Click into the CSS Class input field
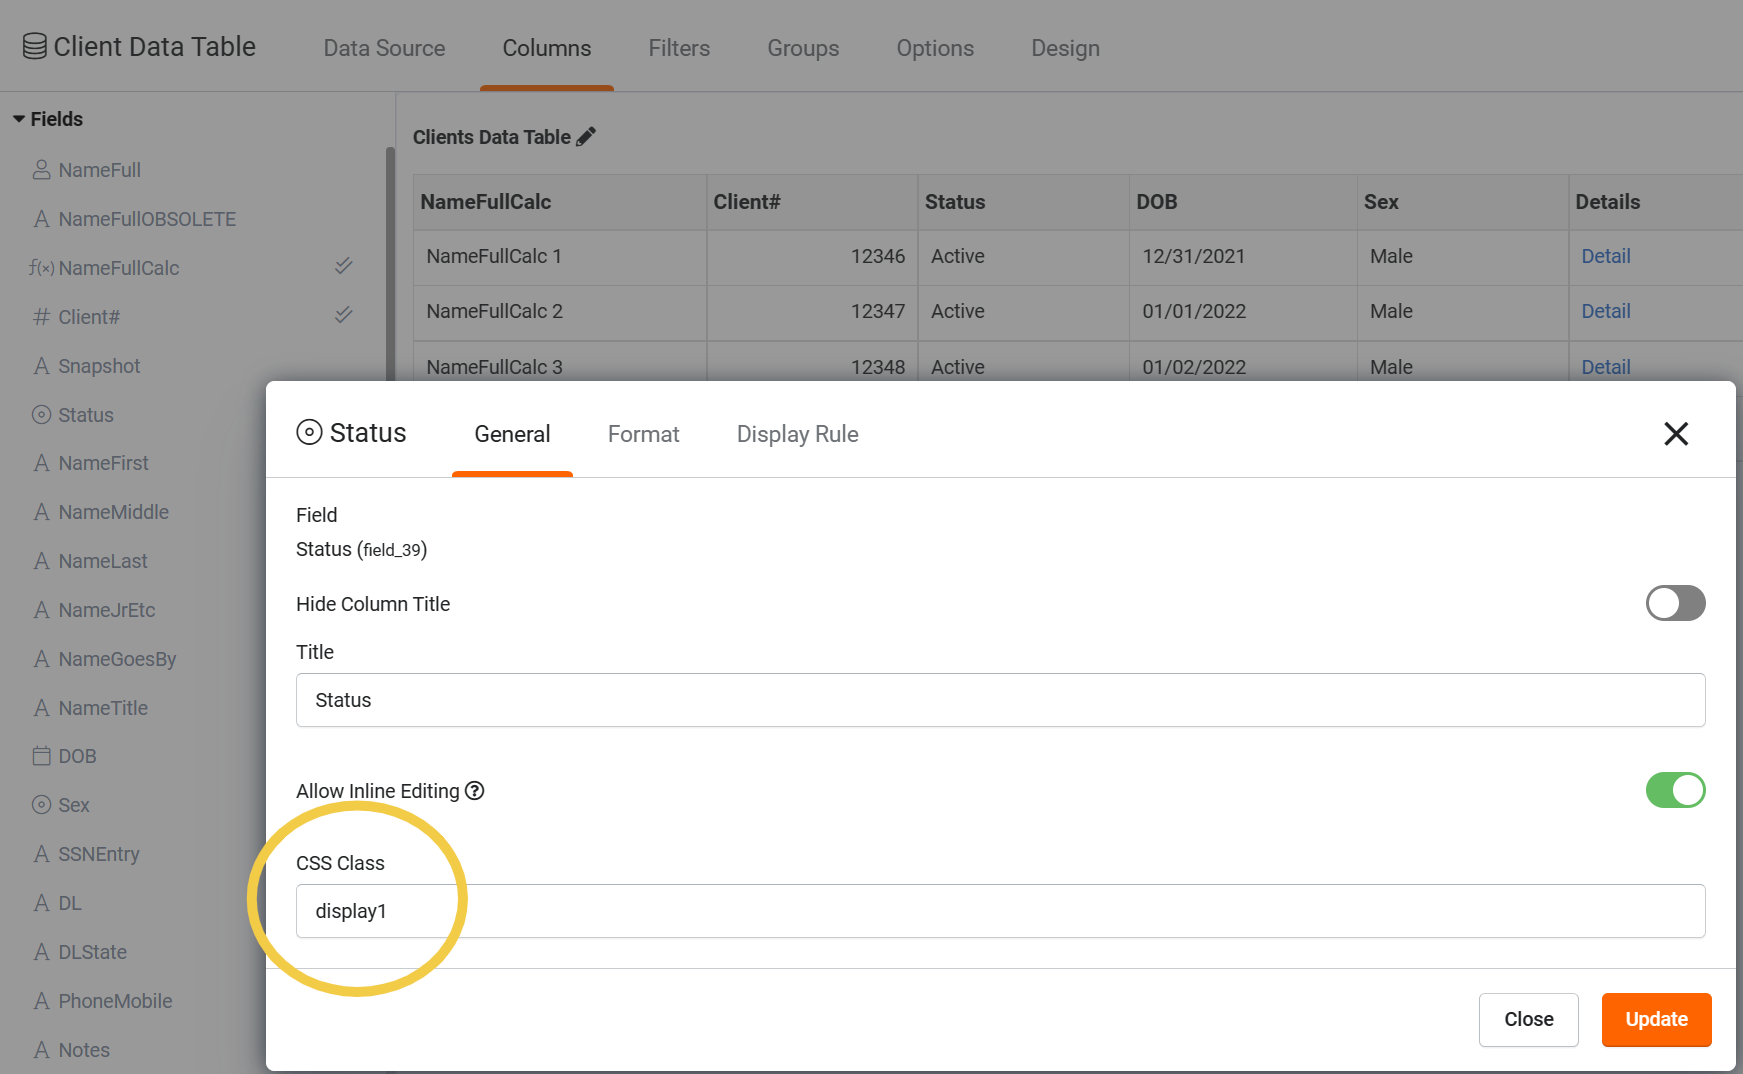 [1000, 911]
